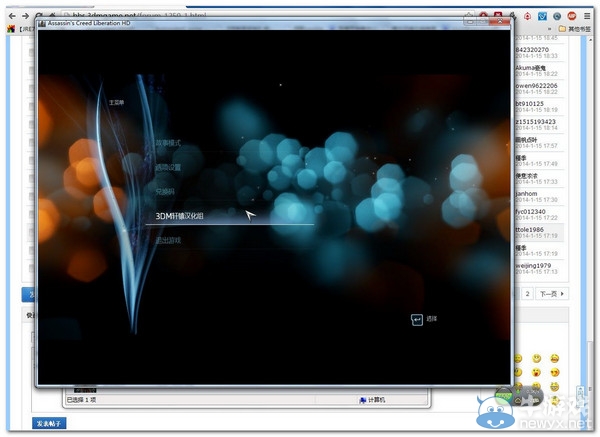Click the 计算机 status bar entry
The height and width of the screenshot is (437, 600).
coord(372,400)
